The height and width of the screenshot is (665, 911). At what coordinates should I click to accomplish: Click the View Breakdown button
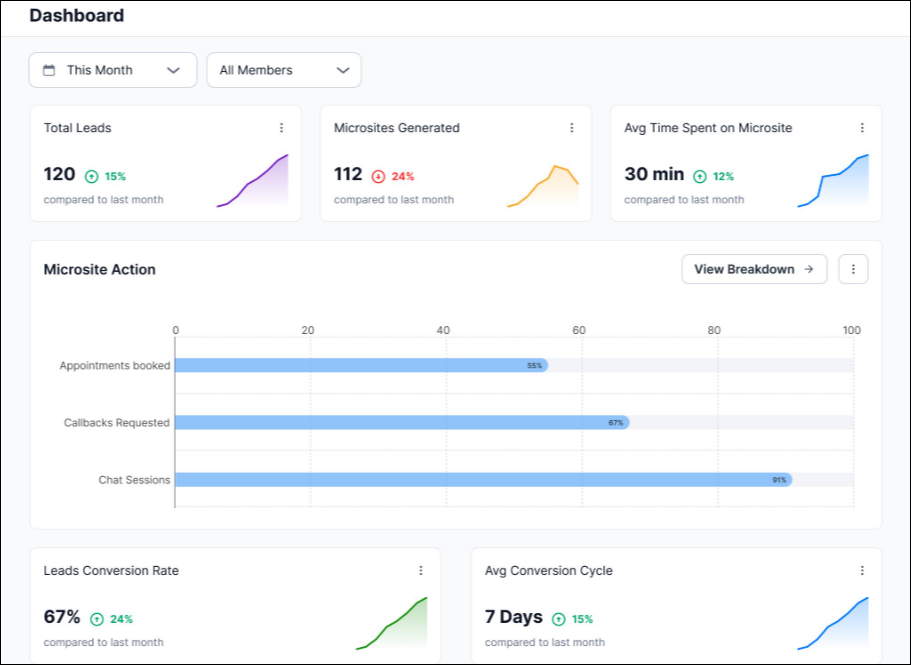754,269
